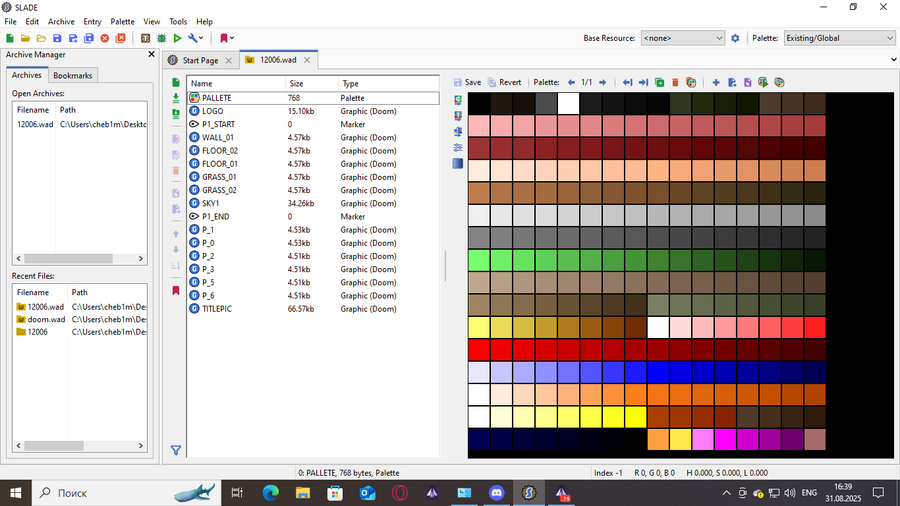Viewport: 900px width, 506px height.
Task: Select the SKY1 entry
Action: click(x=313, y=204)
